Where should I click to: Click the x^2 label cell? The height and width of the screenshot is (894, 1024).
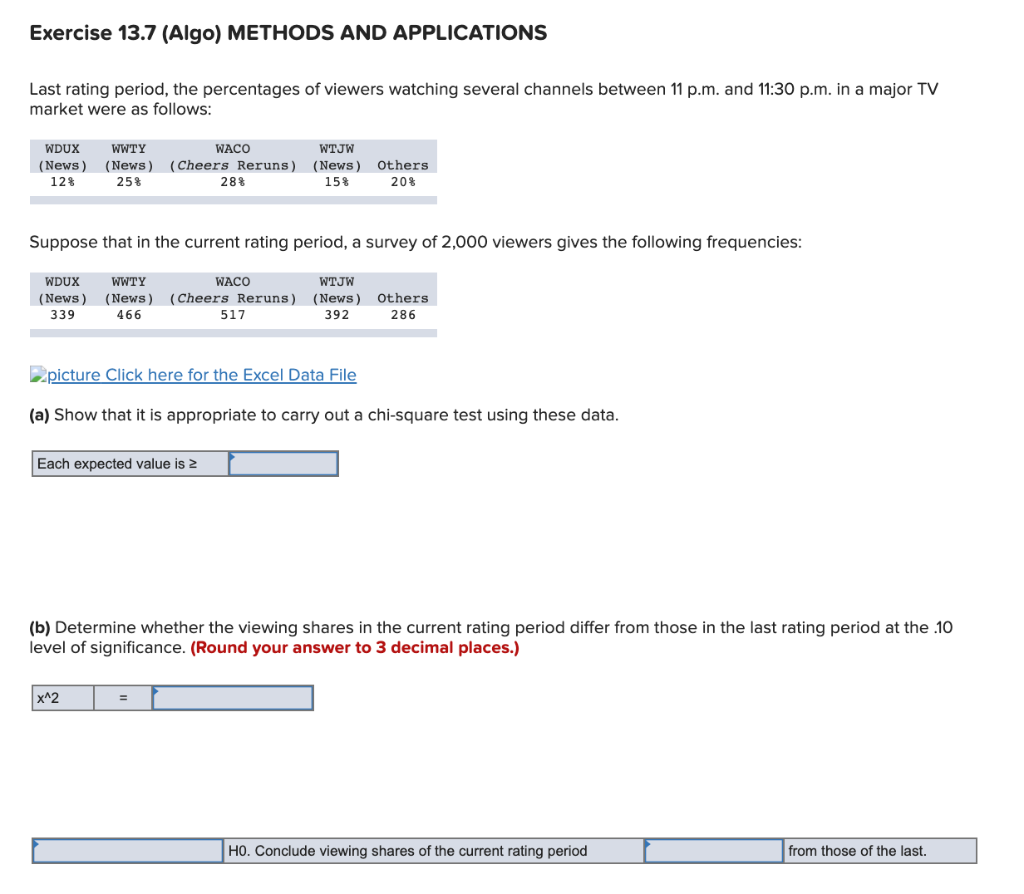click(x=62, y=697)
